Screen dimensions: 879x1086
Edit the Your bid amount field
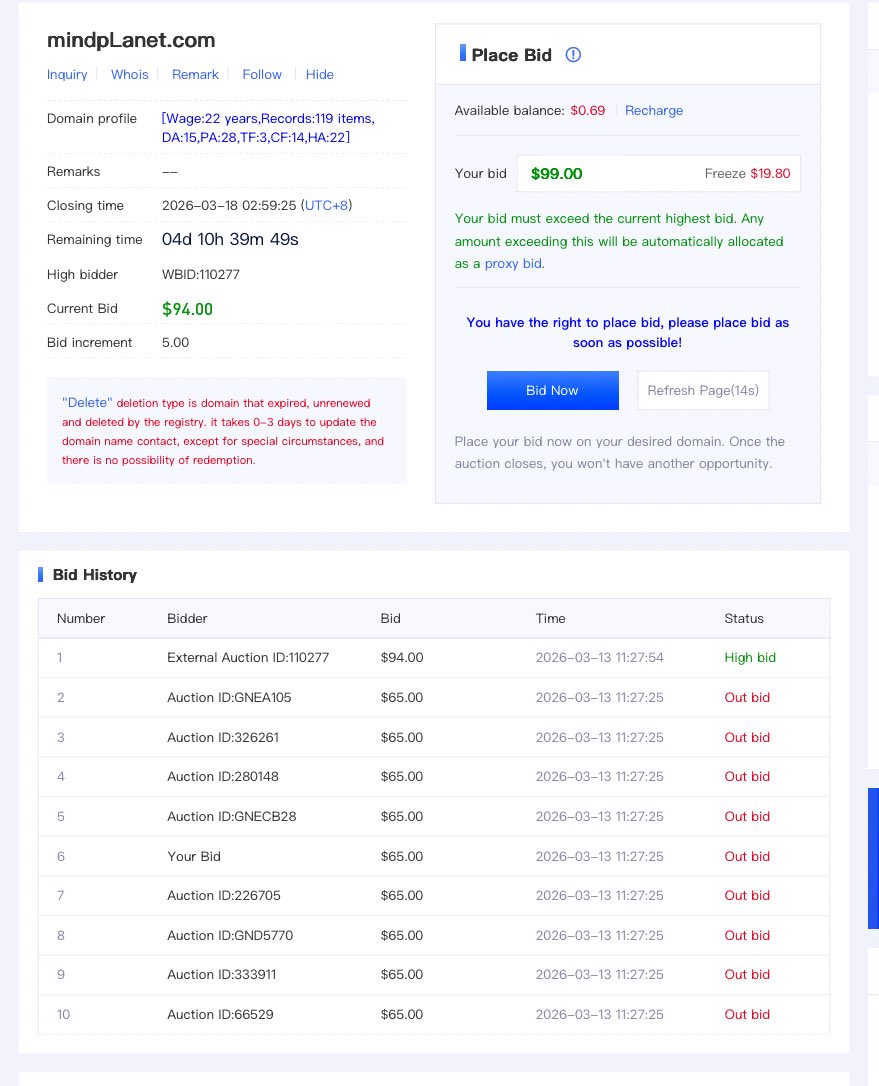coord(659,174)
